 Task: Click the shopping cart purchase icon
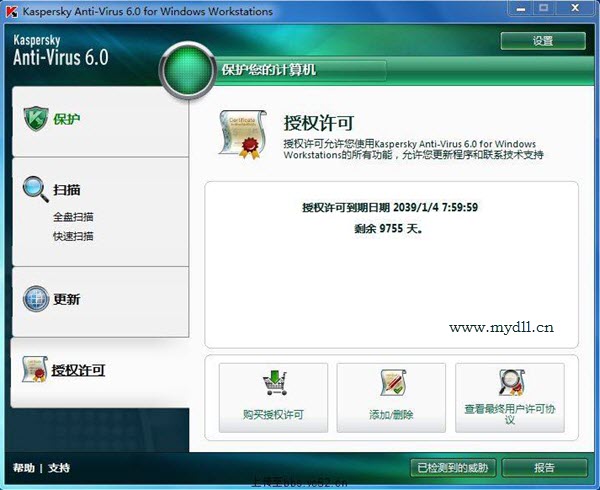point(274,383)
